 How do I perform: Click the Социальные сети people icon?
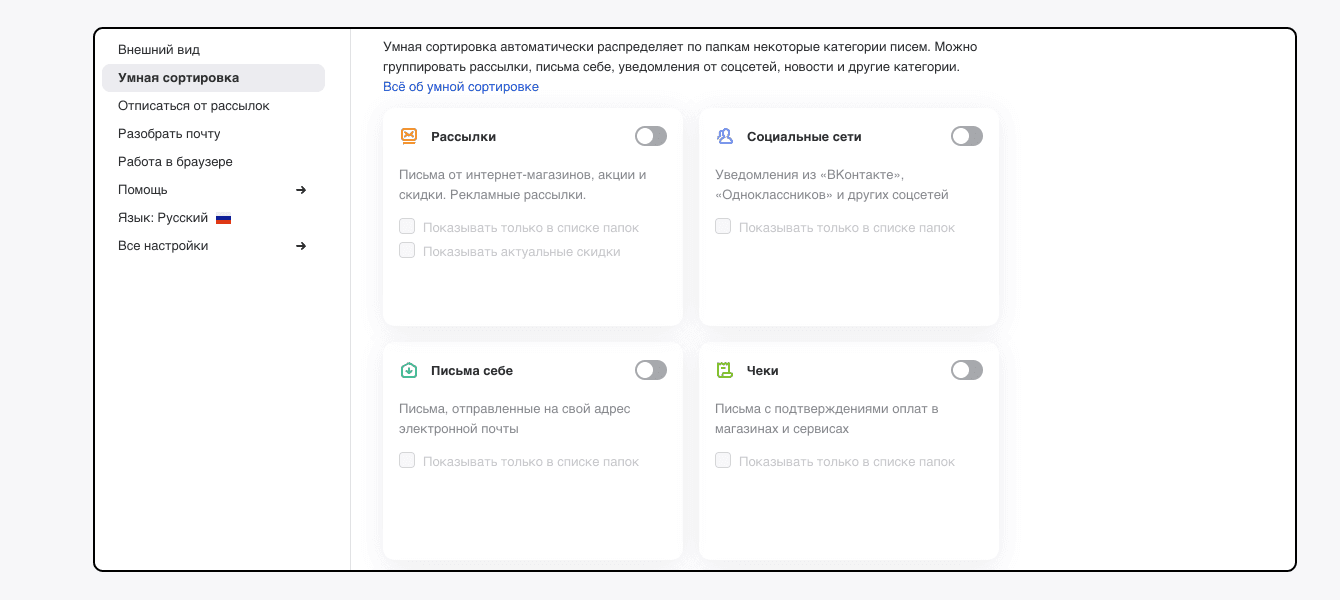coord(724,136)
